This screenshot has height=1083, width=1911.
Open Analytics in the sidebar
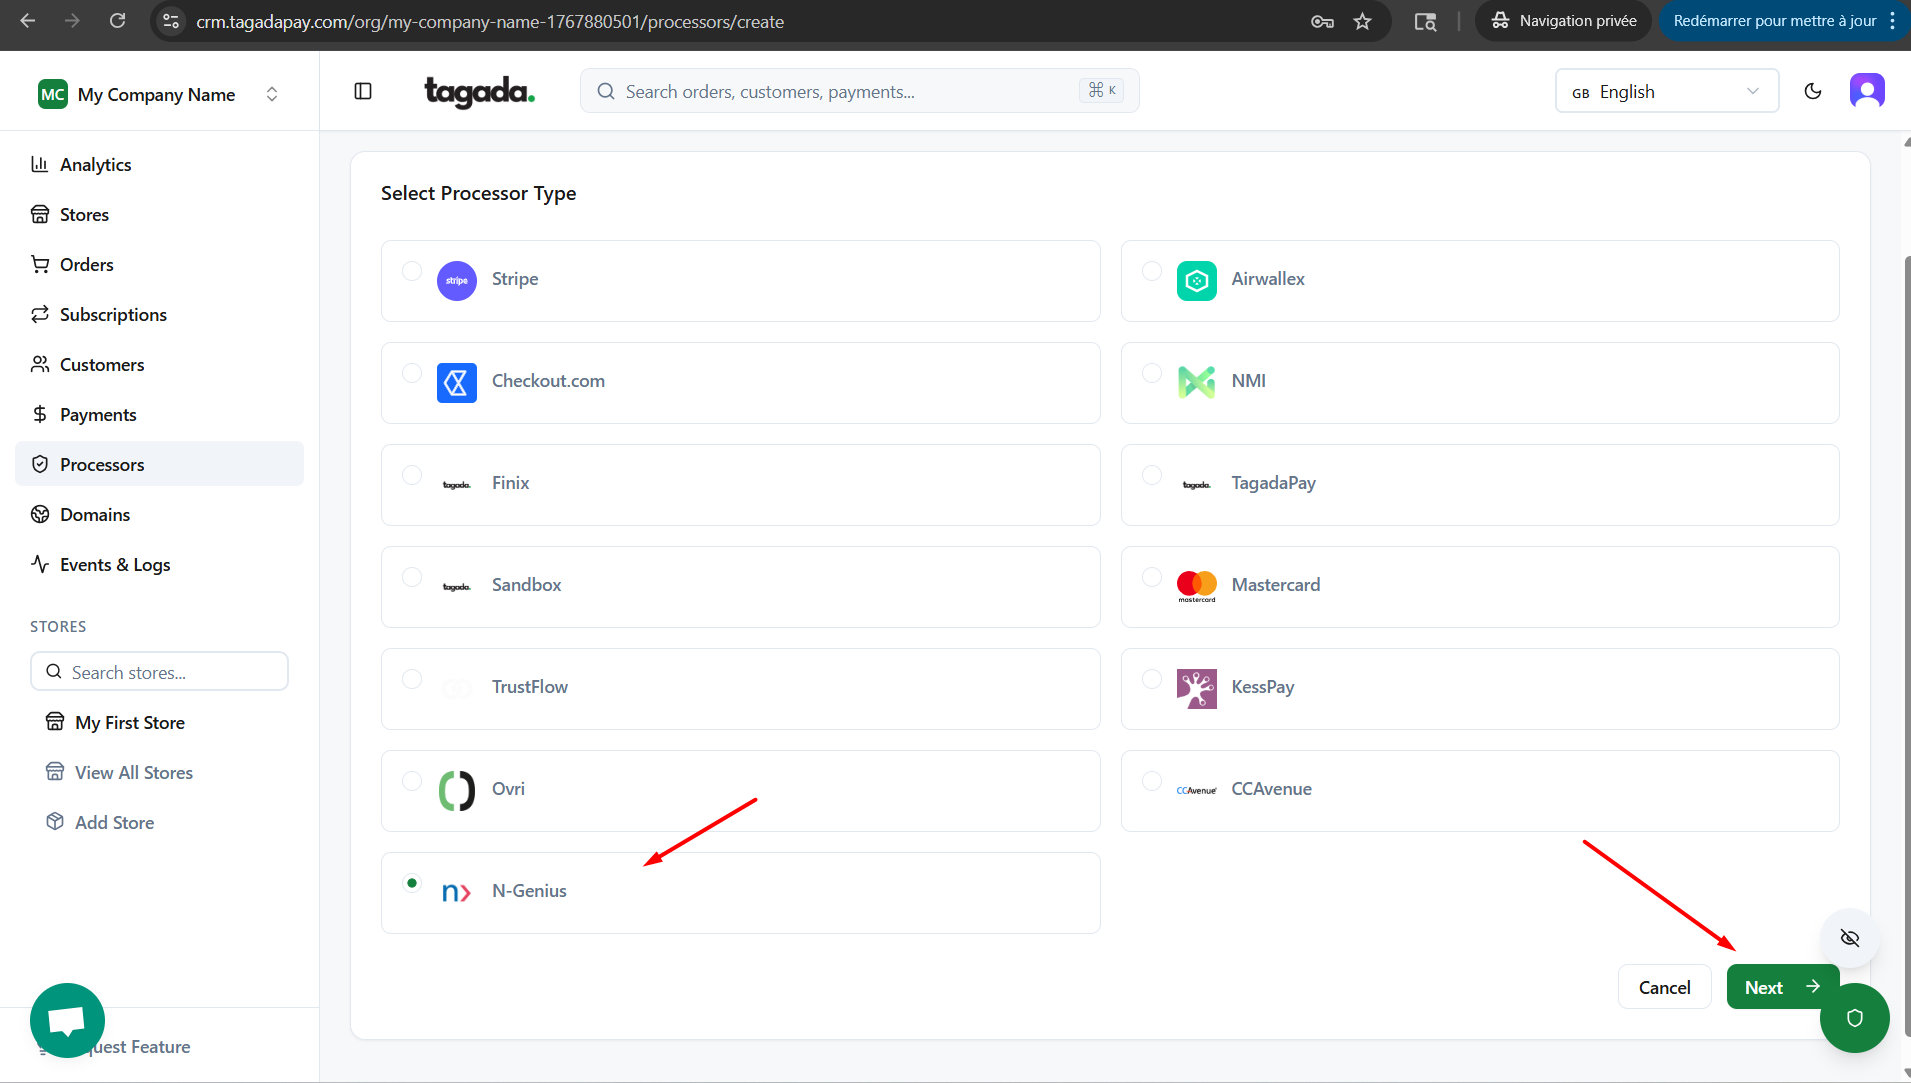[x=95, y=165]
